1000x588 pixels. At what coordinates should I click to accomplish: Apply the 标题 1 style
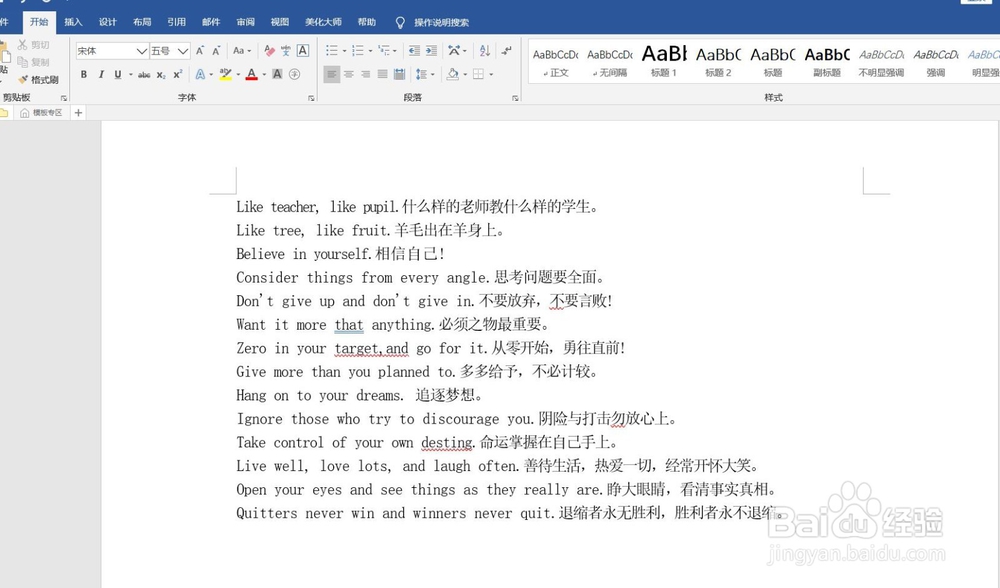pyautogui.click(x=663, y=61)
